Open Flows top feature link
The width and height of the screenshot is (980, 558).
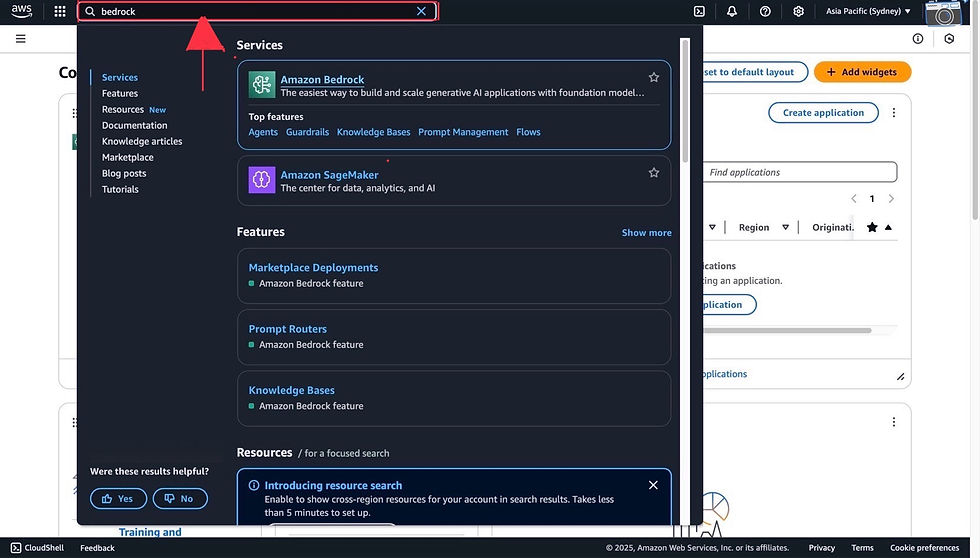528,132
